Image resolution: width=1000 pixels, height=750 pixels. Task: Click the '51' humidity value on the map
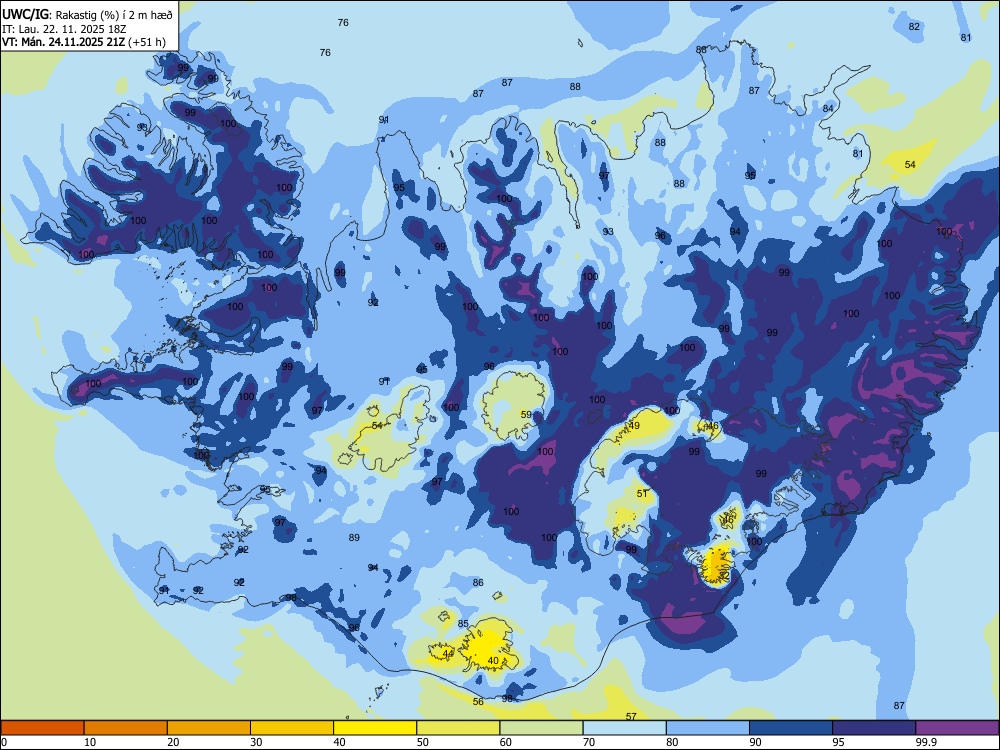click(642, 493)
